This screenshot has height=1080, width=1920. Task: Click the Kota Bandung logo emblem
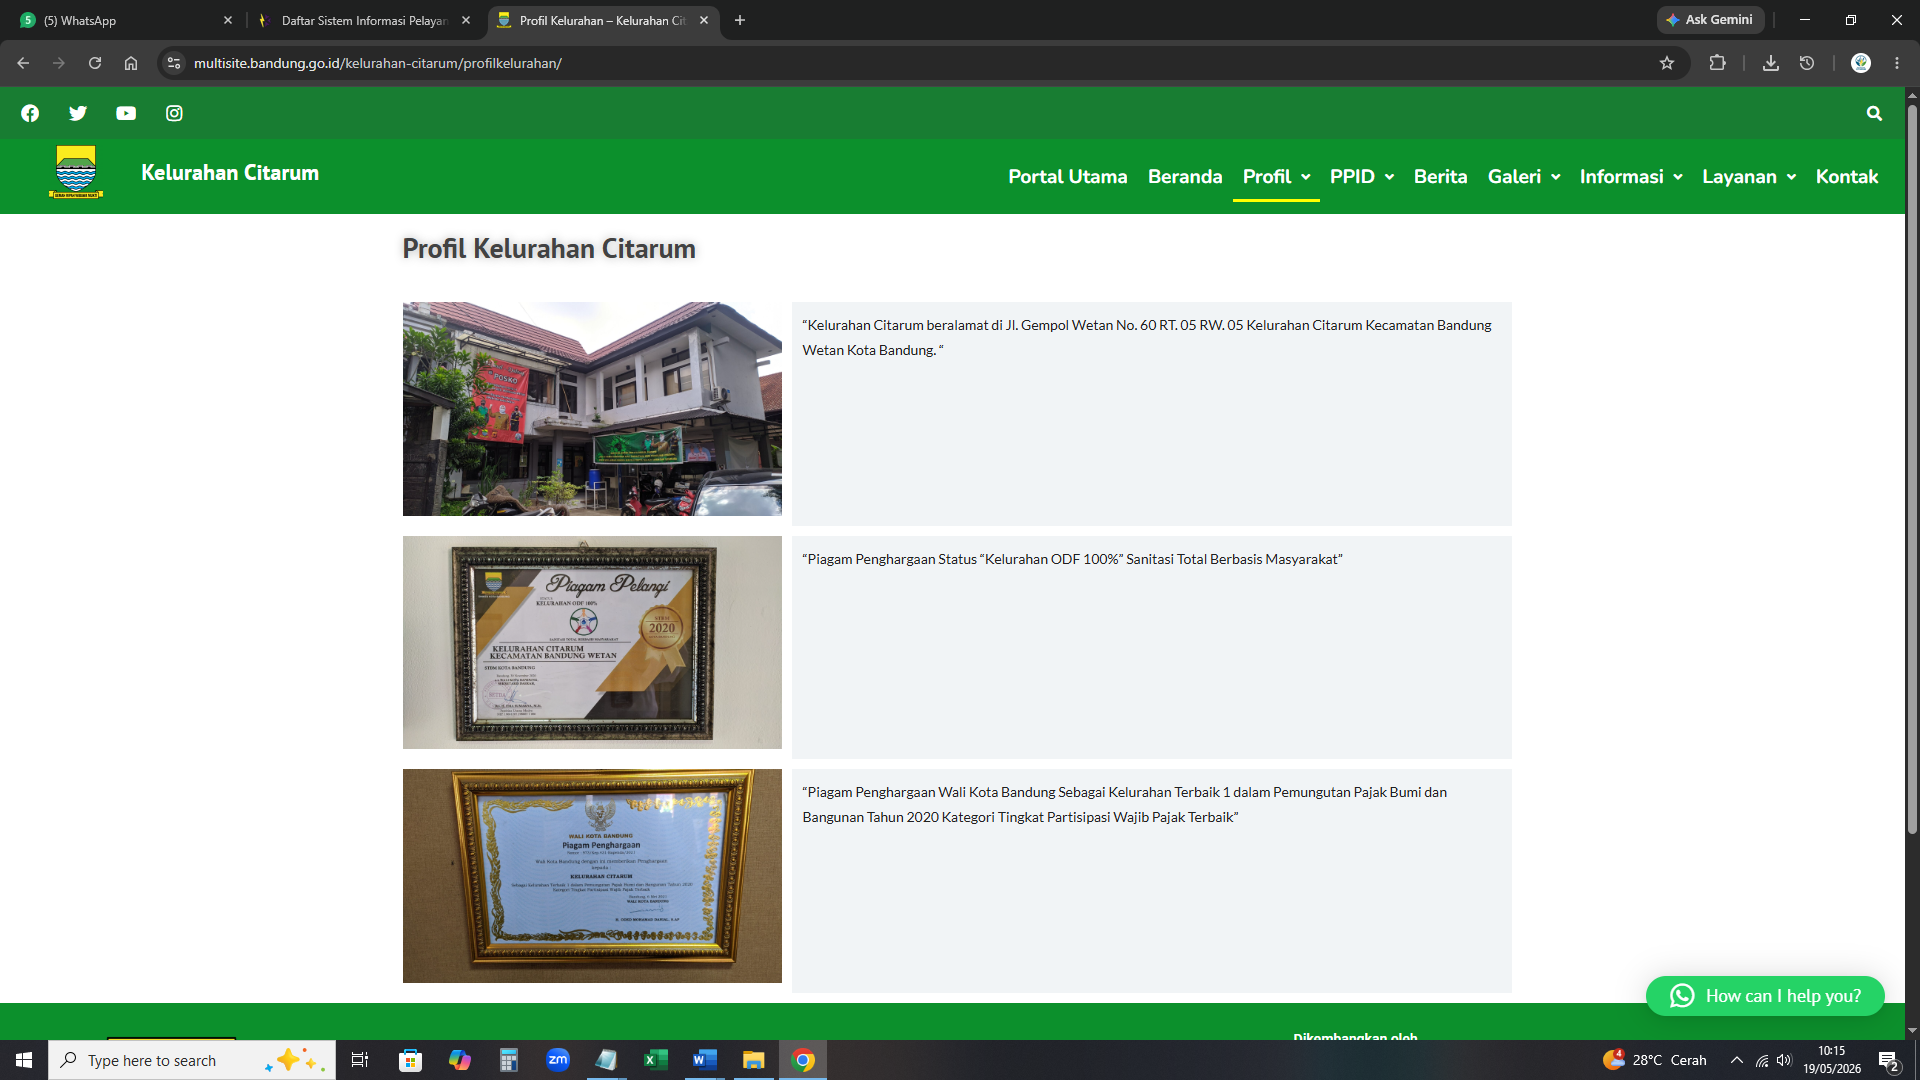point(76,172)
